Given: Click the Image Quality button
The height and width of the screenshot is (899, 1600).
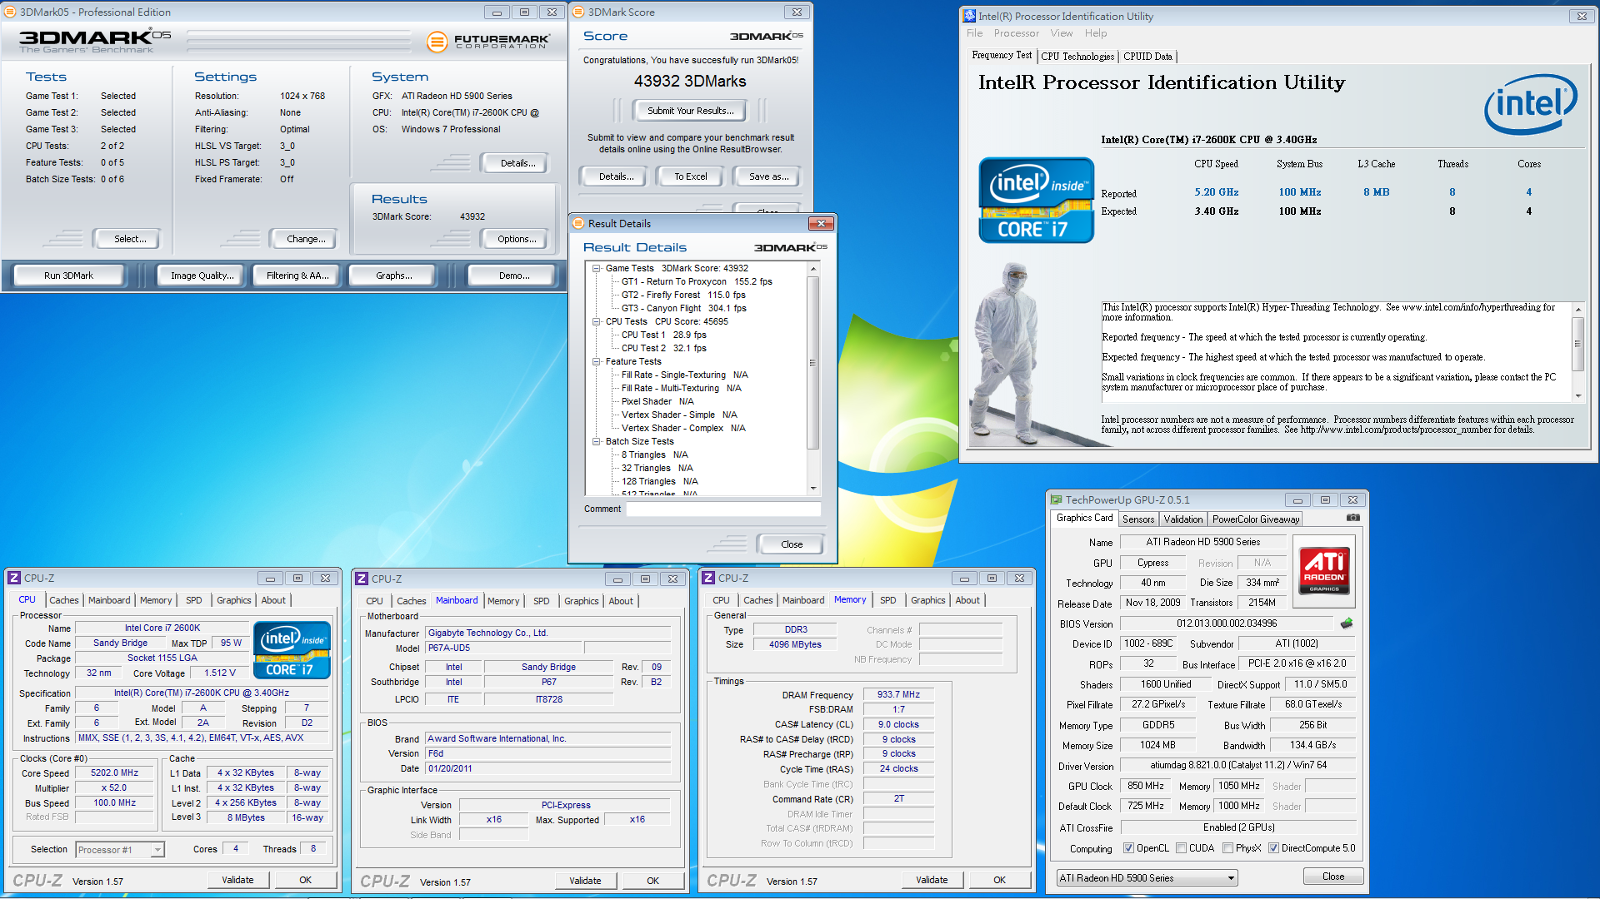Looking at the screenshot, I should click(201, 275).
